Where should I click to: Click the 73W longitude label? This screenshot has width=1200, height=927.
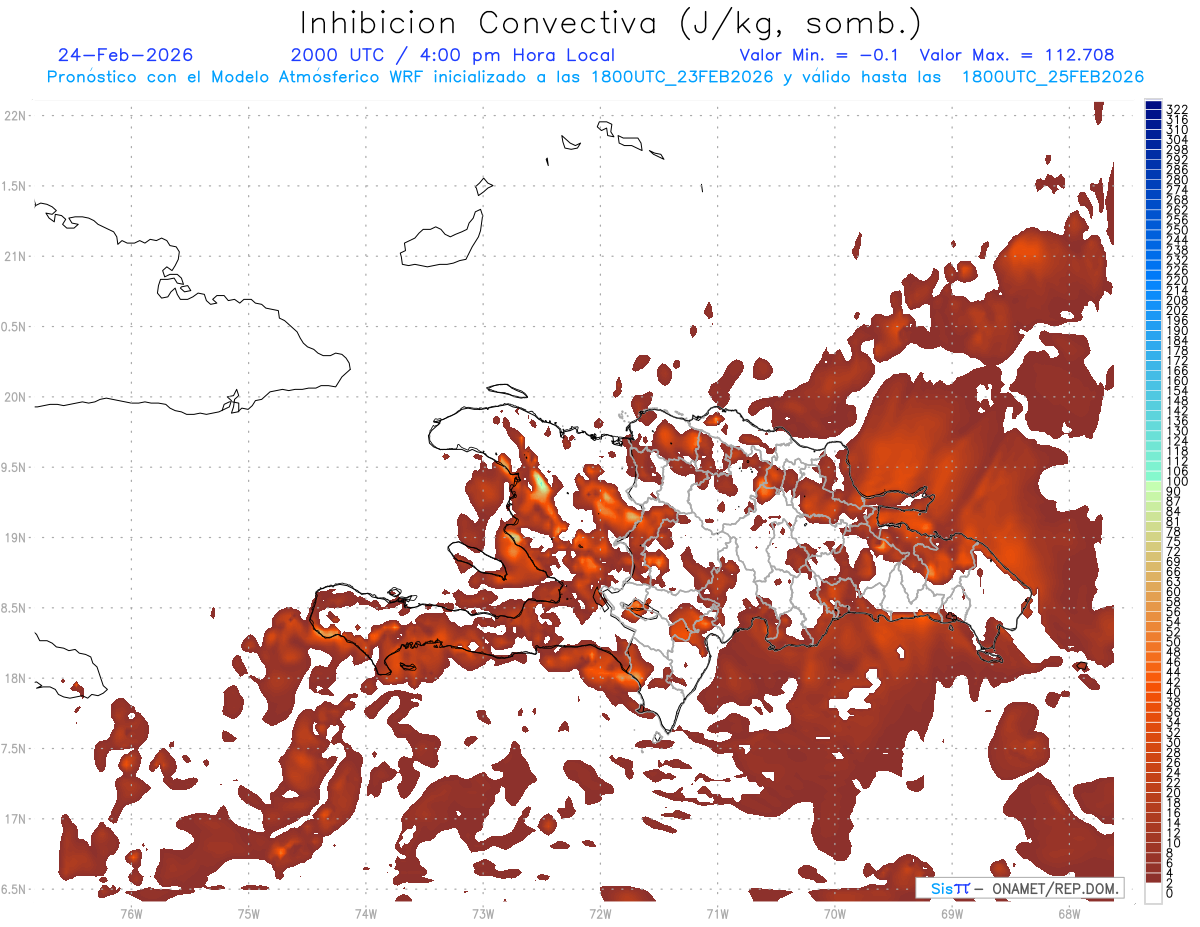pyautogui.click(x=483, y=913)
